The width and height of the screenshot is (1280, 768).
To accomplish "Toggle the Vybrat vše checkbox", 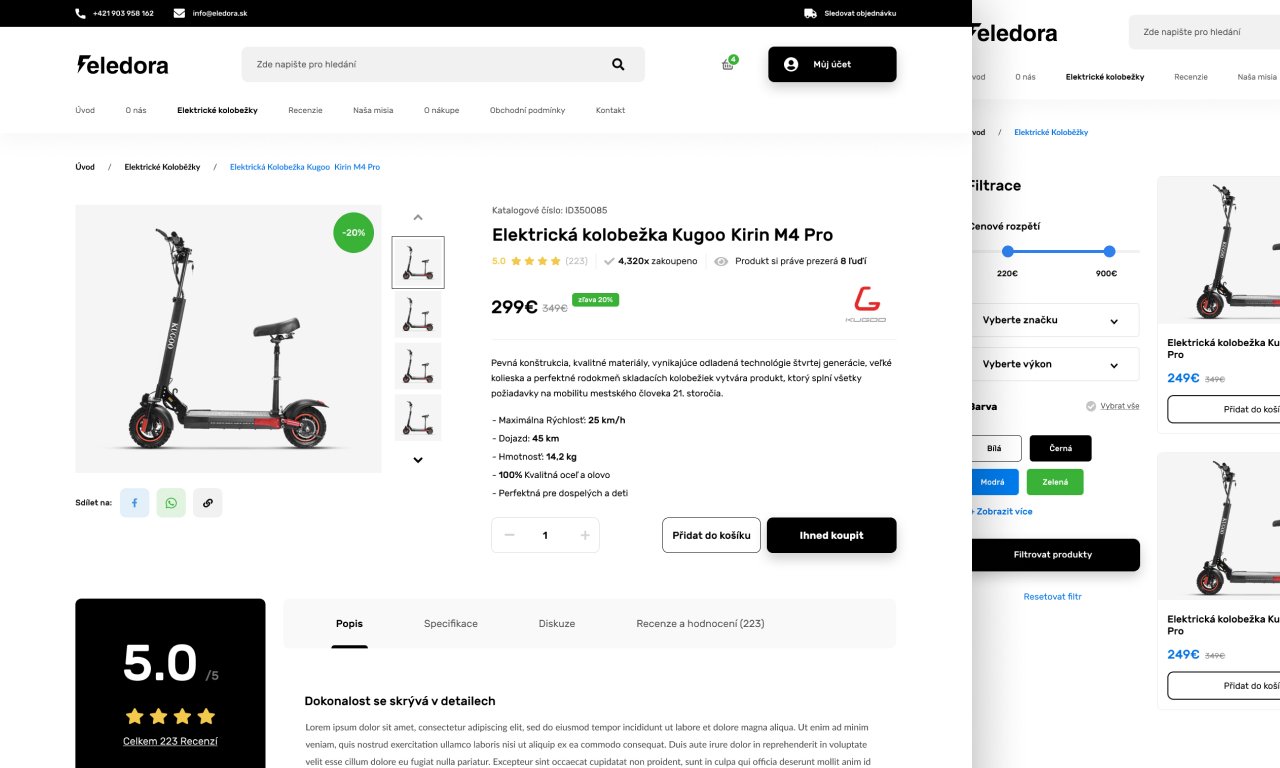I will point(1091,406).
